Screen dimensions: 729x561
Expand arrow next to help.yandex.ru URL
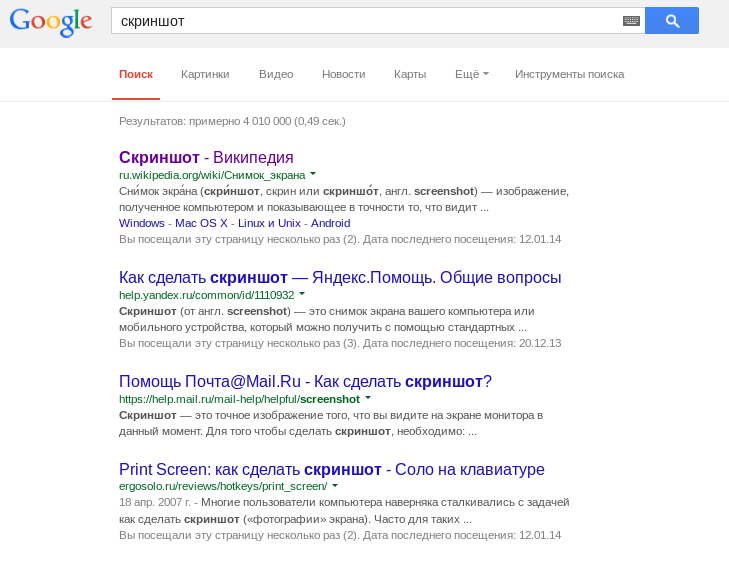click(x=302, y=294)
